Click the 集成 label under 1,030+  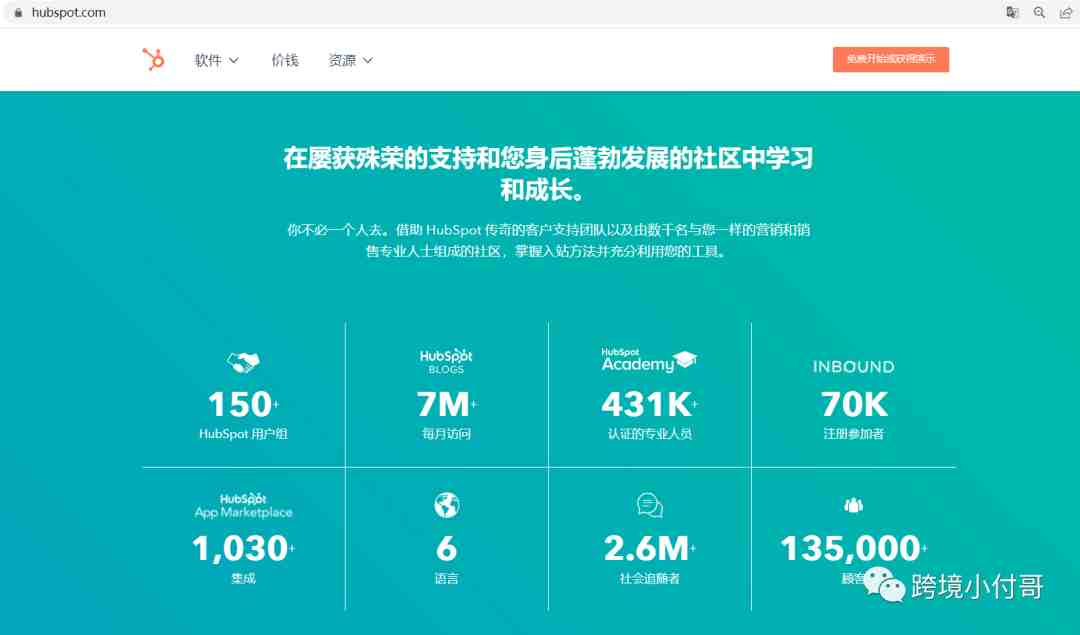click(243, 579)
